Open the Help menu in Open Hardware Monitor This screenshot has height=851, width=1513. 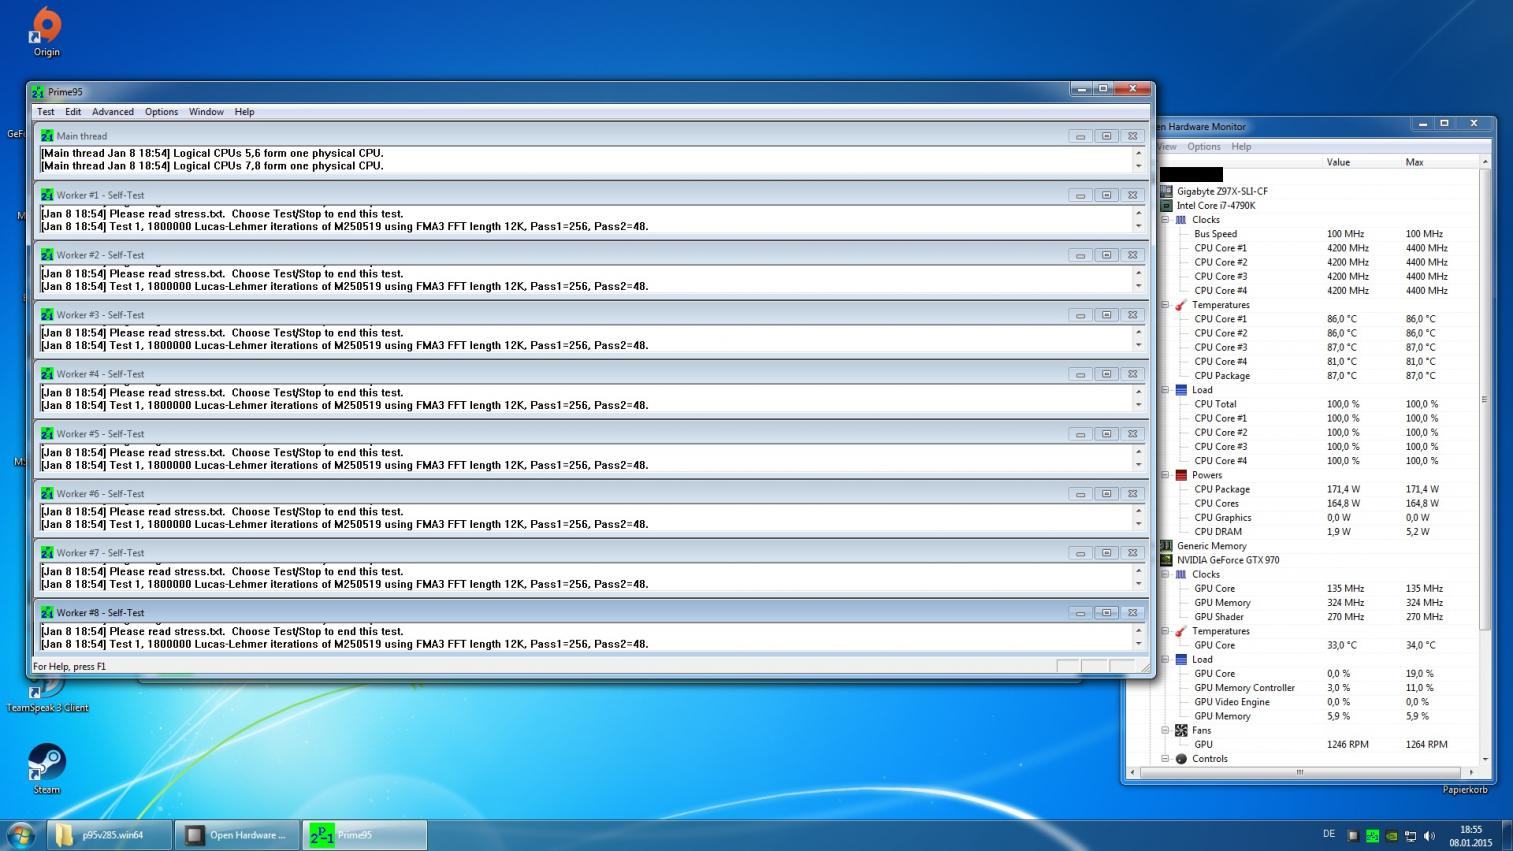tap(1241, 146)
